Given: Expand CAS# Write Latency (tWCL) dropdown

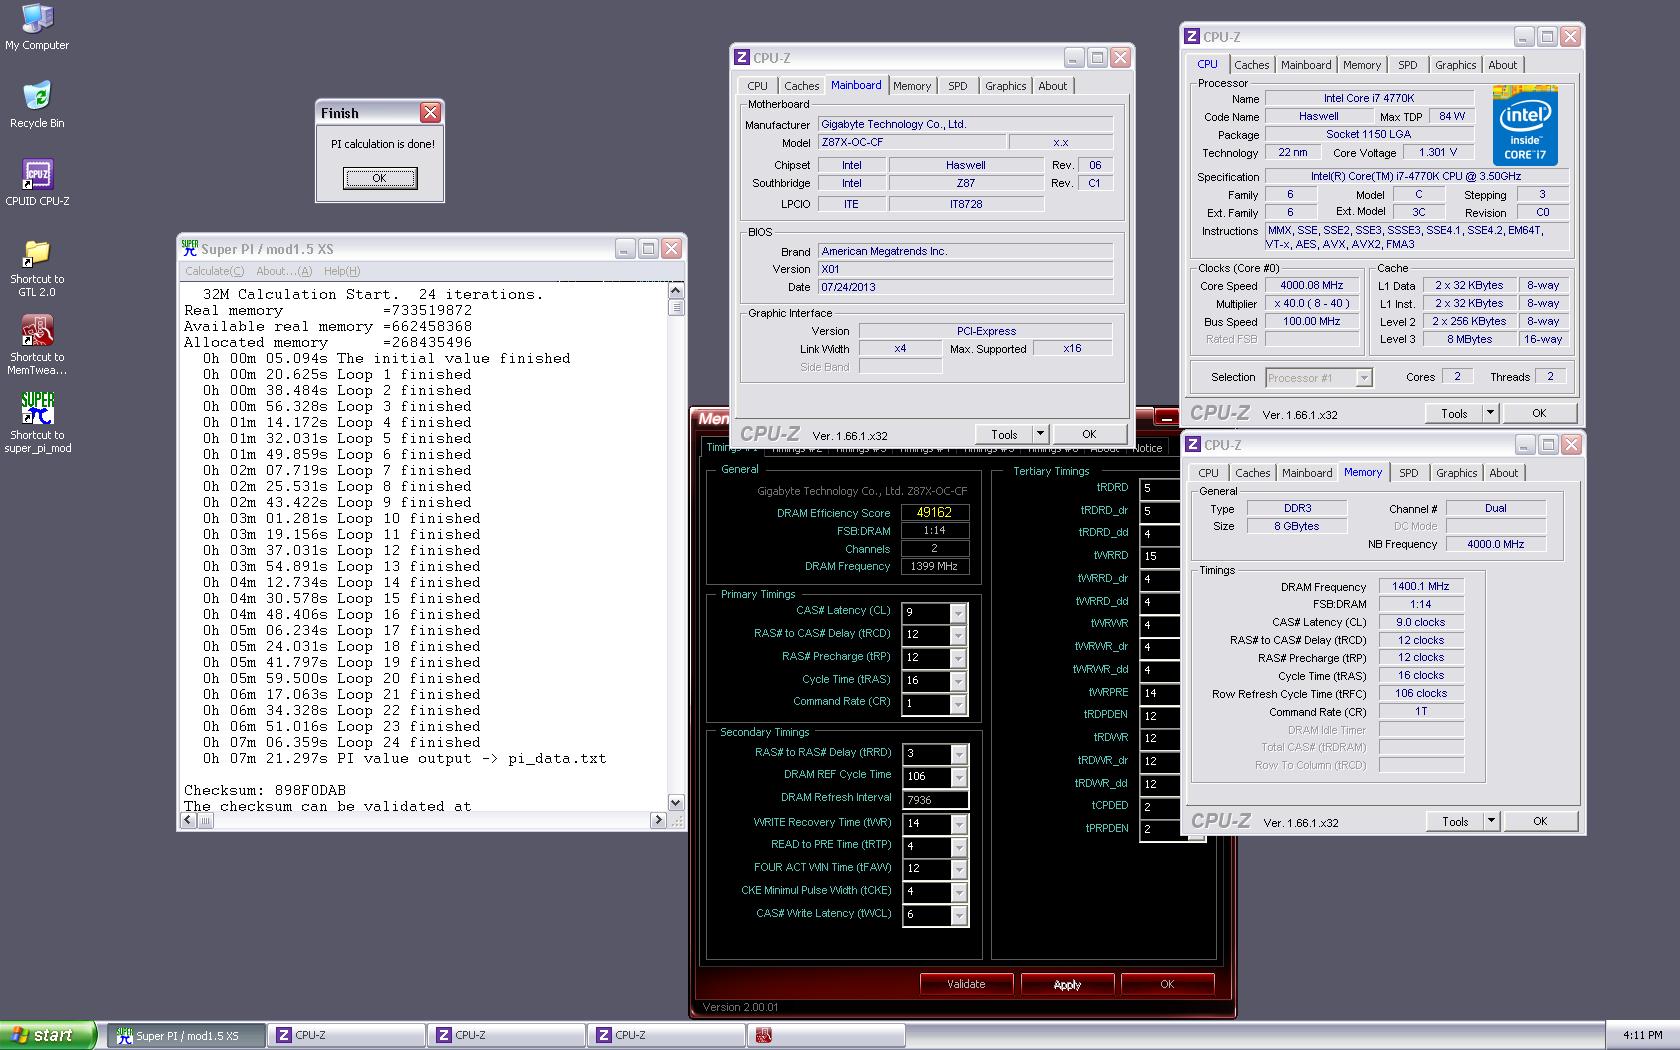Looking at the screenshot, I should [958, 915].
